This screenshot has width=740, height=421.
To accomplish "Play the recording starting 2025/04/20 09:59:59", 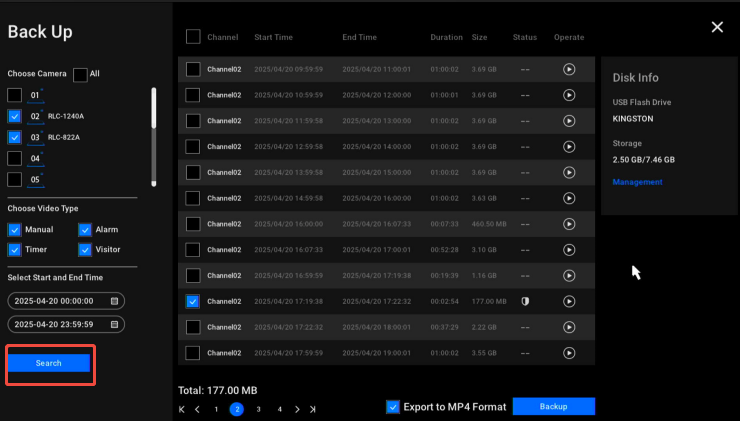I will [569, 69].
